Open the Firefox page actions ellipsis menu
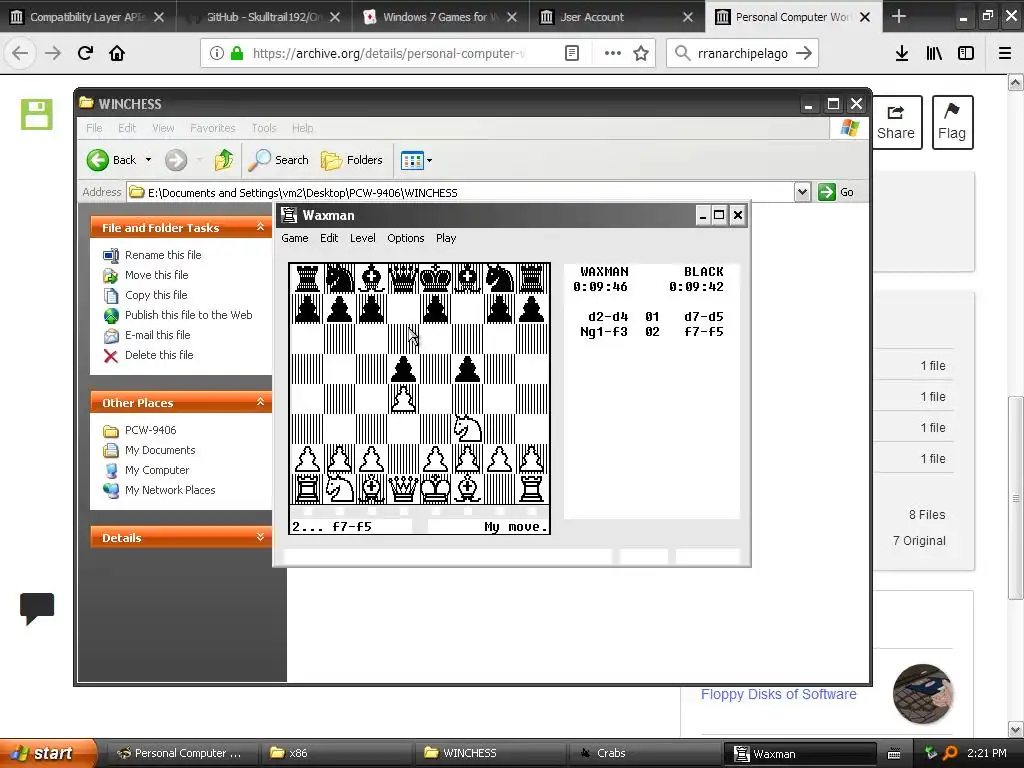 point(613,54)
